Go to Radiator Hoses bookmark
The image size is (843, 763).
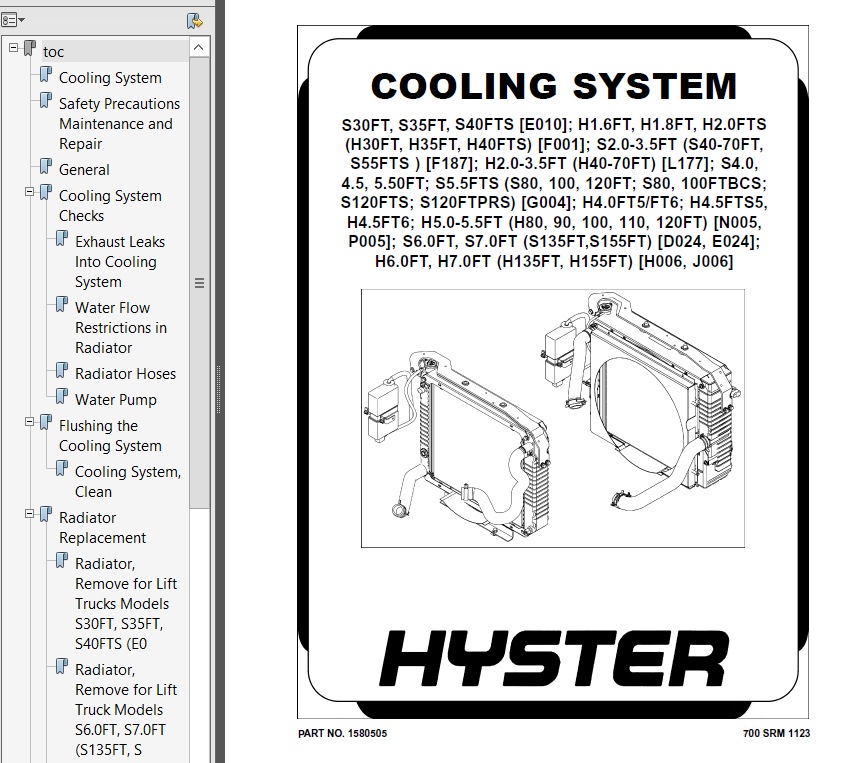[125, 374]
